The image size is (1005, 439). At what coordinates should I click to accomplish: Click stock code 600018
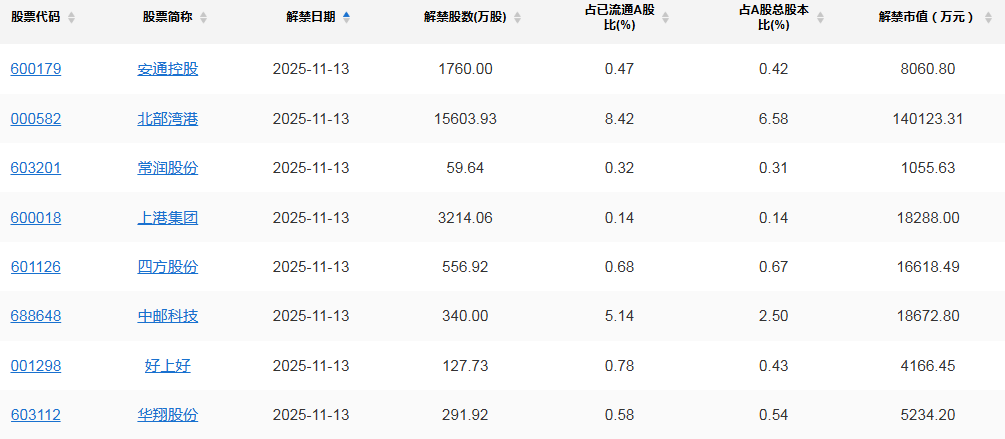(x=36, y=217)
